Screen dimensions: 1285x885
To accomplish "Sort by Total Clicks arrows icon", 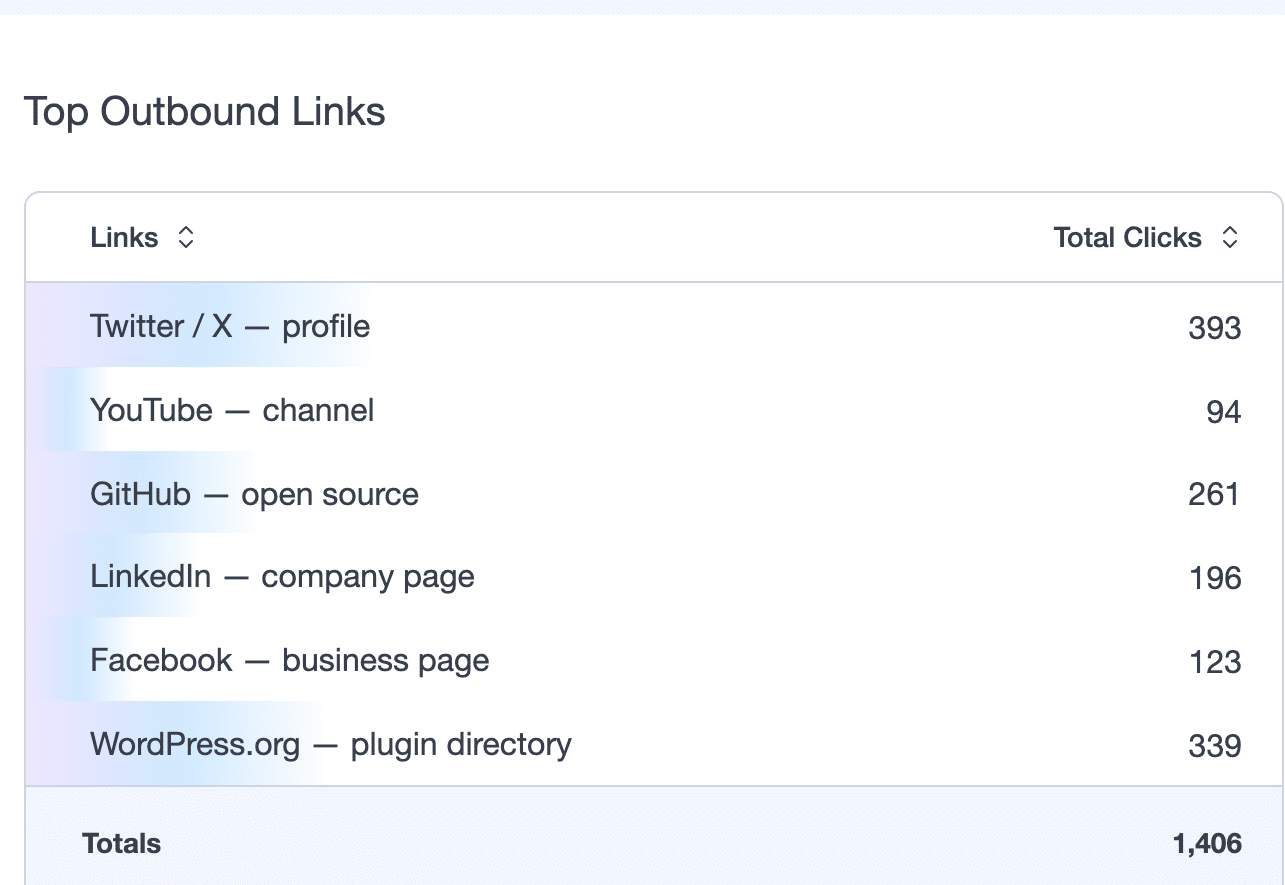I will pyautogui.click(x=1230, y=238).
